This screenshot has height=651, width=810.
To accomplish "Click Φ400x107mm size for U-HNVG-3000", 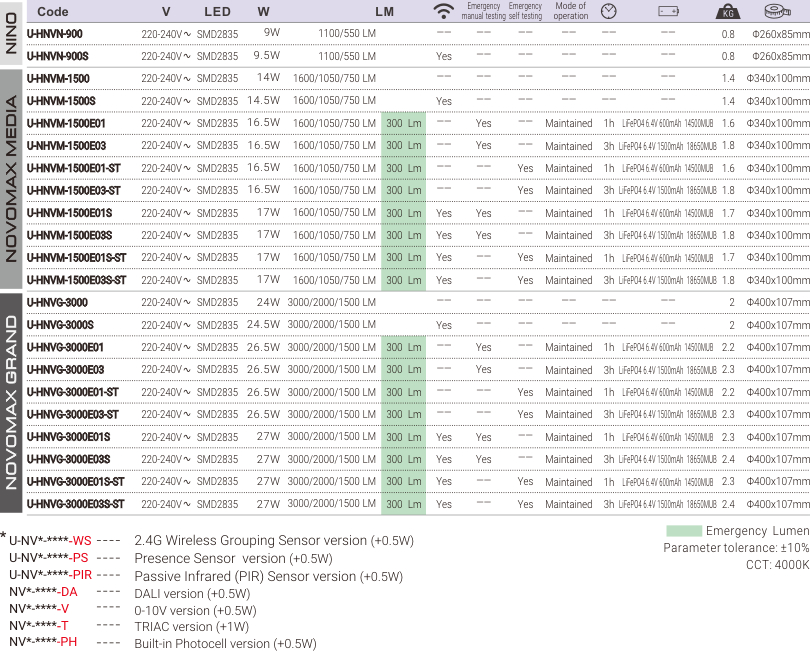I will (778, 302).
